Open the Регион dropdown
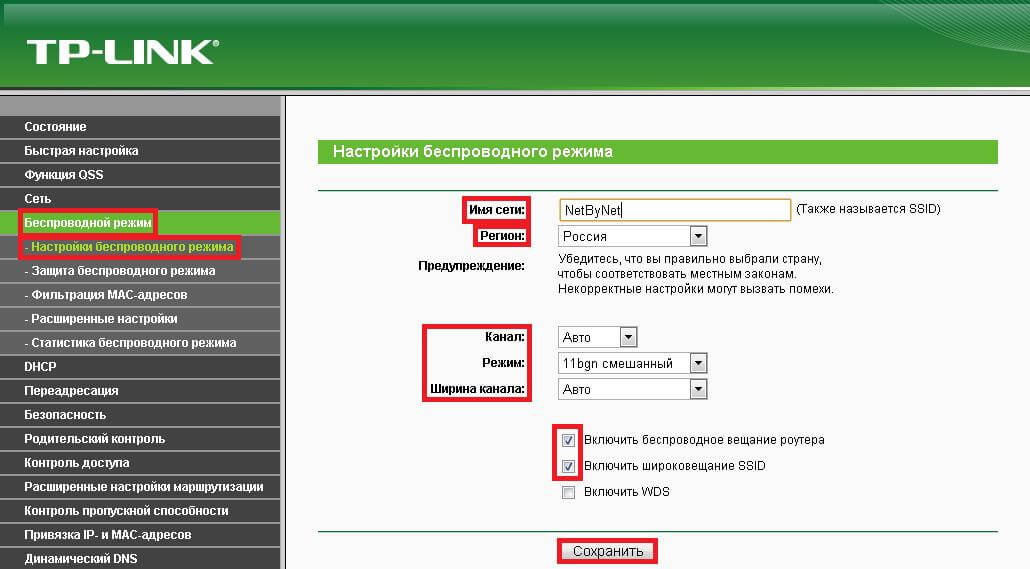Image resolution: width=1030 pixels, height=569 pixels. [x=632, y=236]
